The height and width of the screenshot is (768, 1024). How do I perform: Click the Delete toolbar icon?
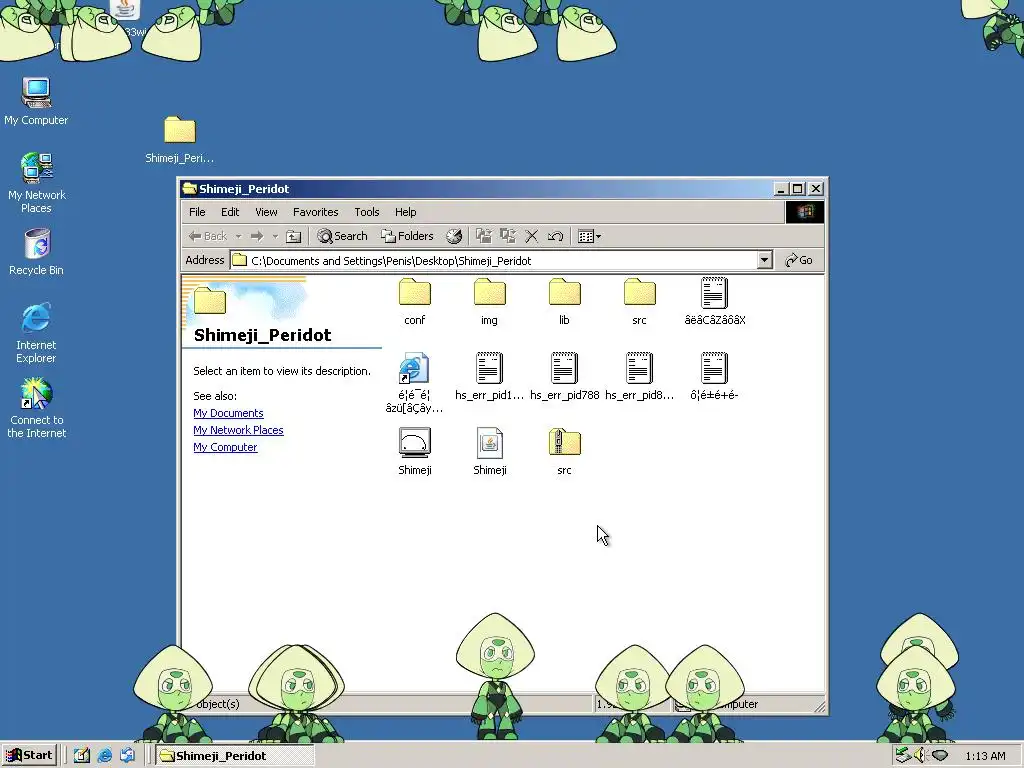(x=532, y=236)
